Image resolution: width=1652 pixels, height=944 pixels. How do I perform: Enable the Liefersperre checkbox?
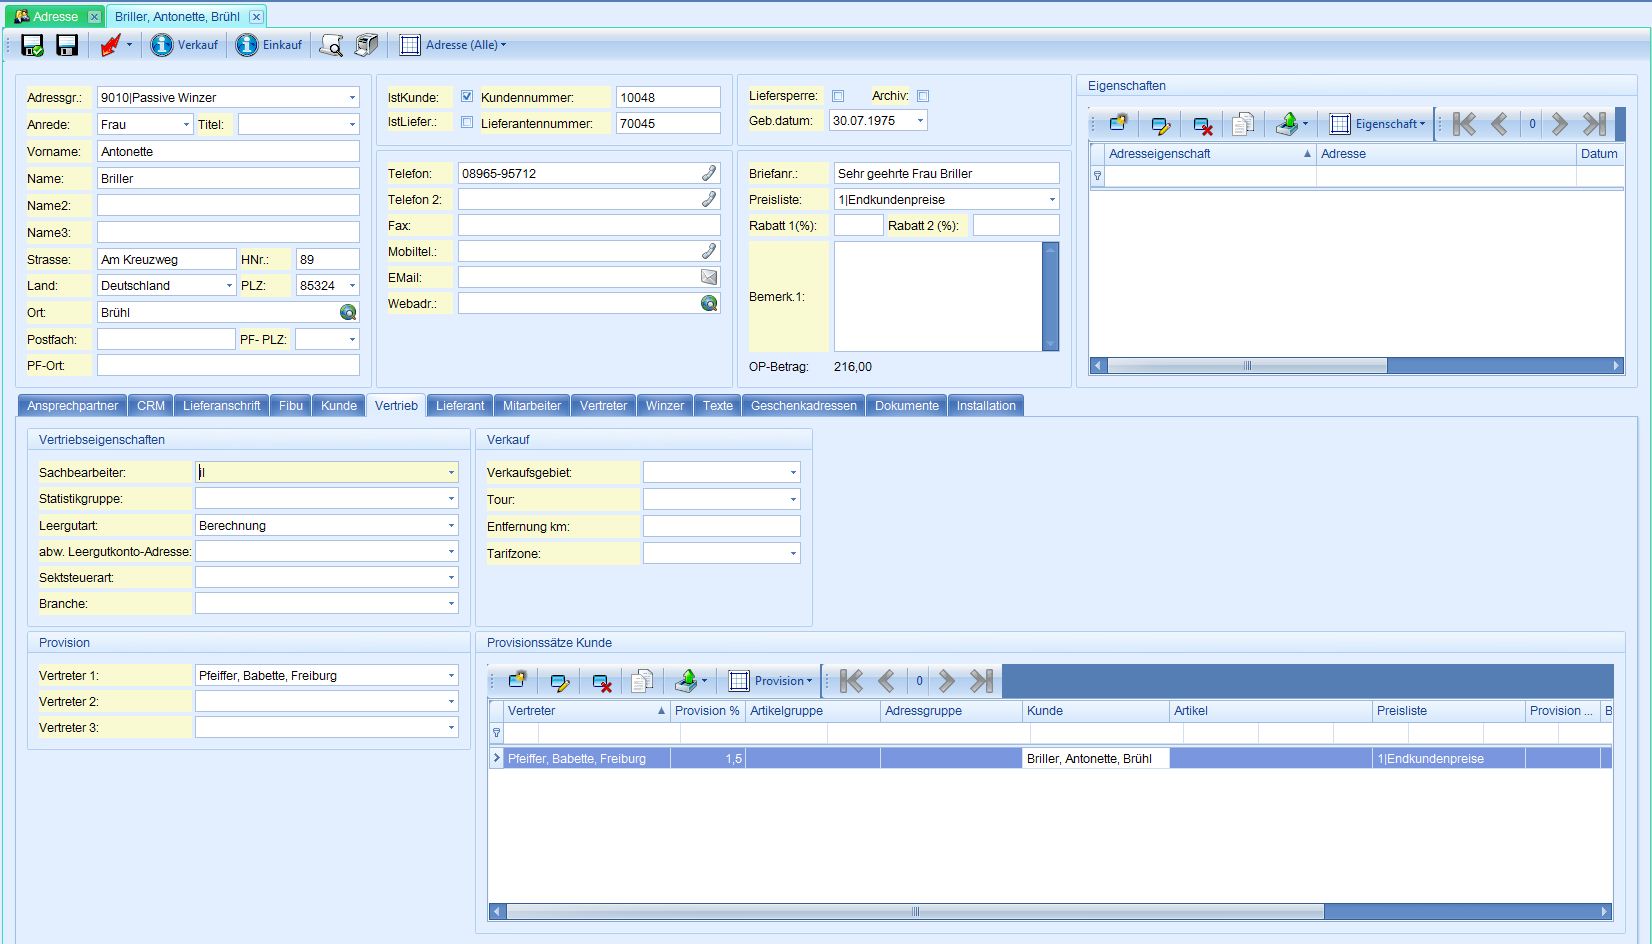[x=838, y=96]
